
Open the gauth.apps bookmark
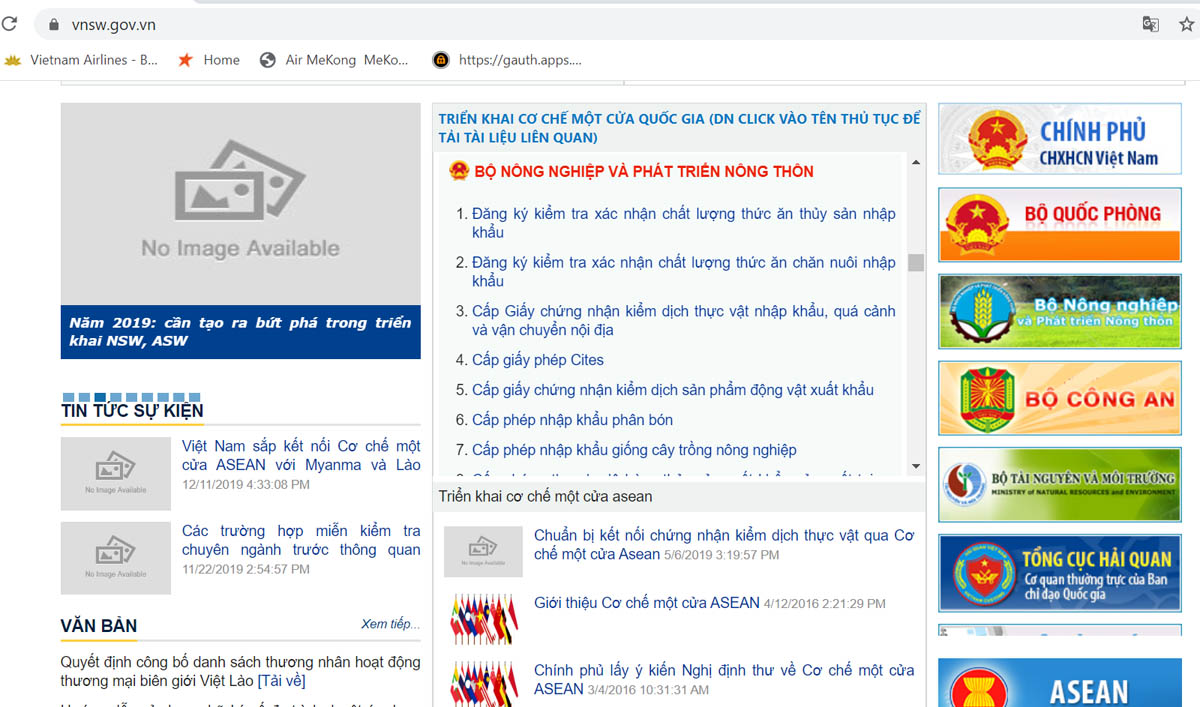point(507,60)
